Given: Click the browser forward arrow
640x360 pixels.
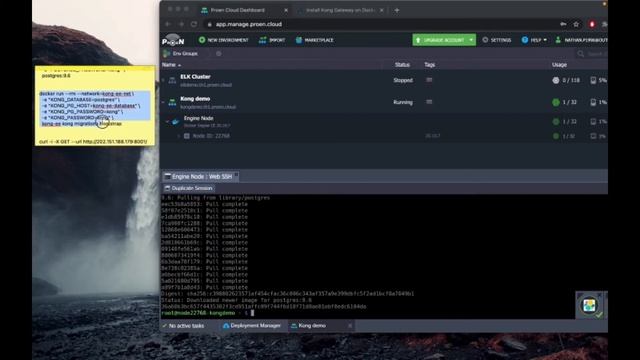Looking at the screenshot, I should (x=181, y=24).
